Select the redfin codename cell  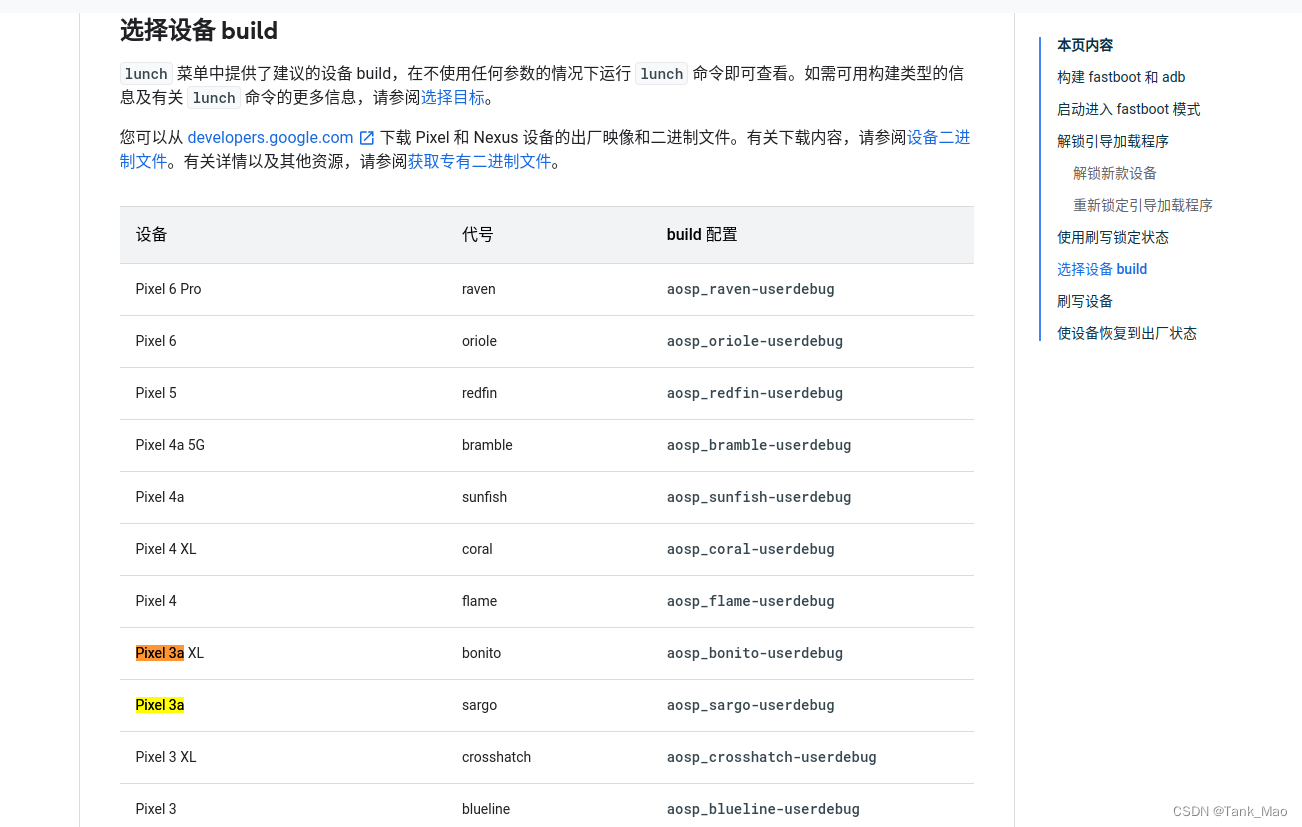(479, 393)
